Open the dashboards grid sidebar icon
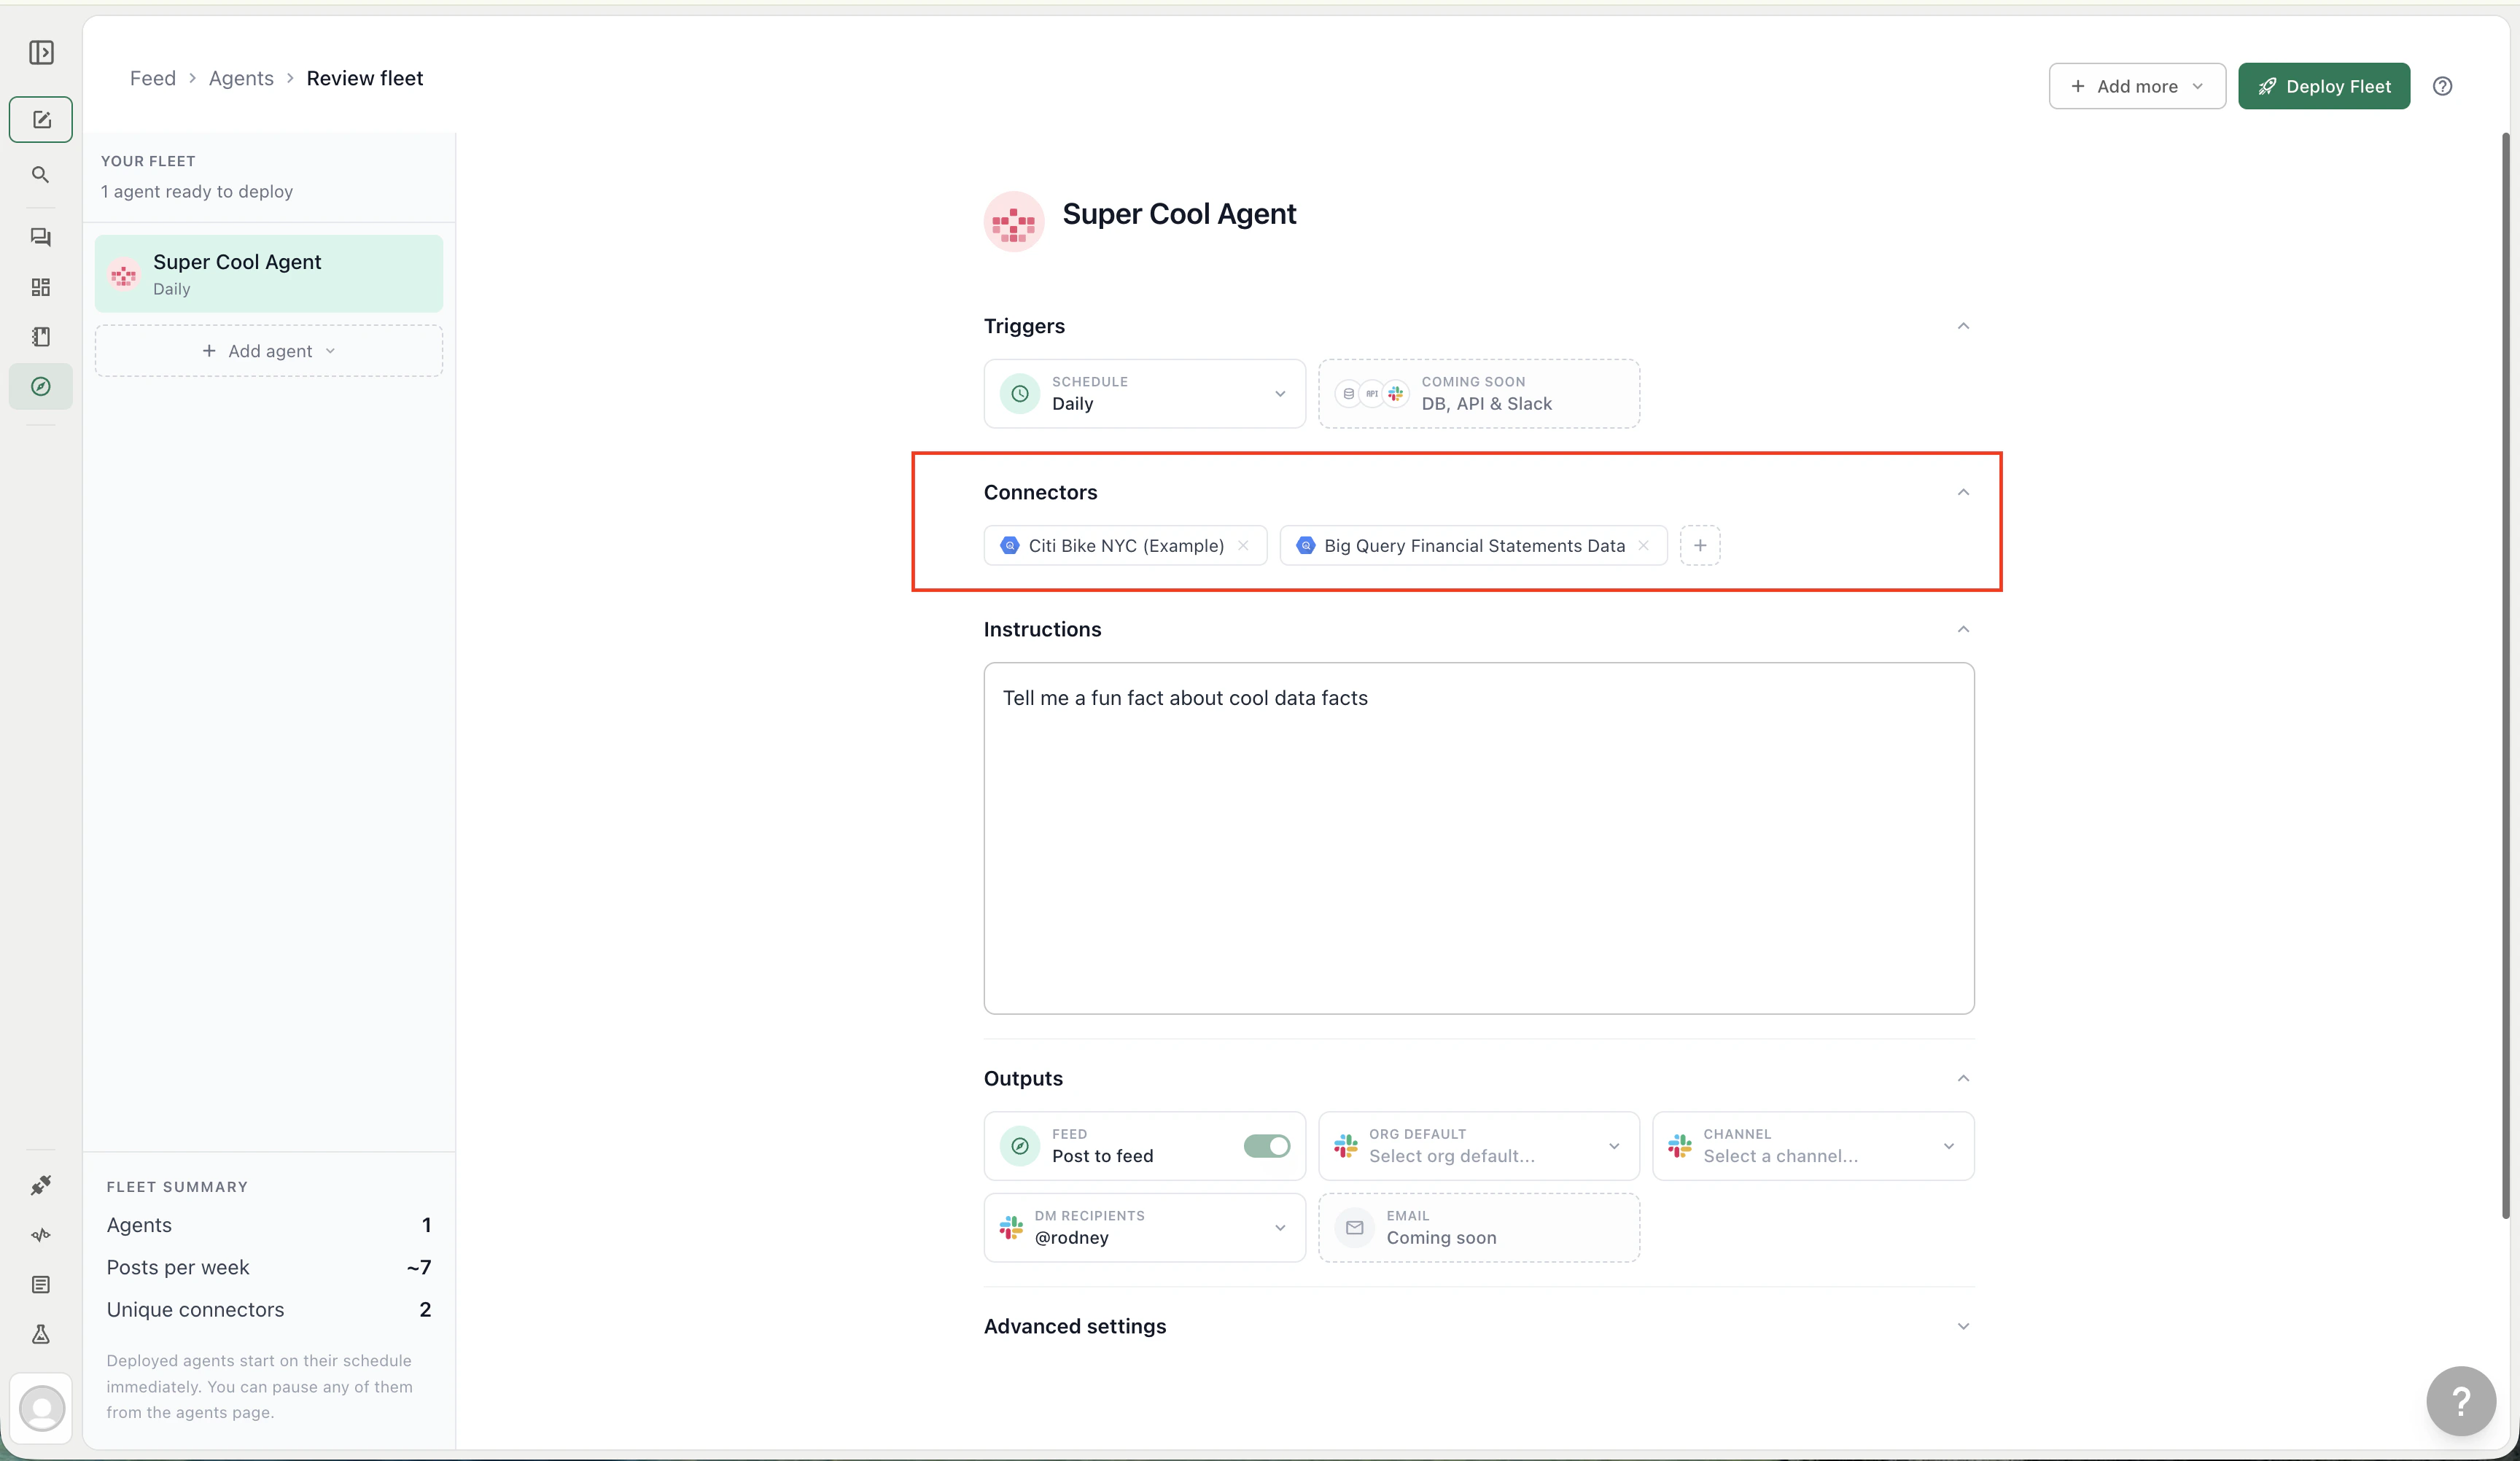Image resolution: width=2520 pixels, height=1461 pixels. point(41,287)
